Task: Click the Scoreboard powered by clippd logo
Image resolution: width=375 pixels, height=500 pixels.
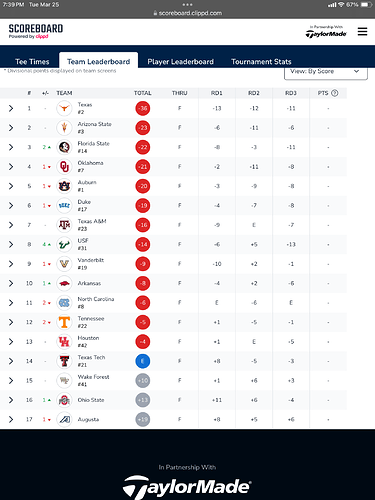Action: [x=36, y=31]
